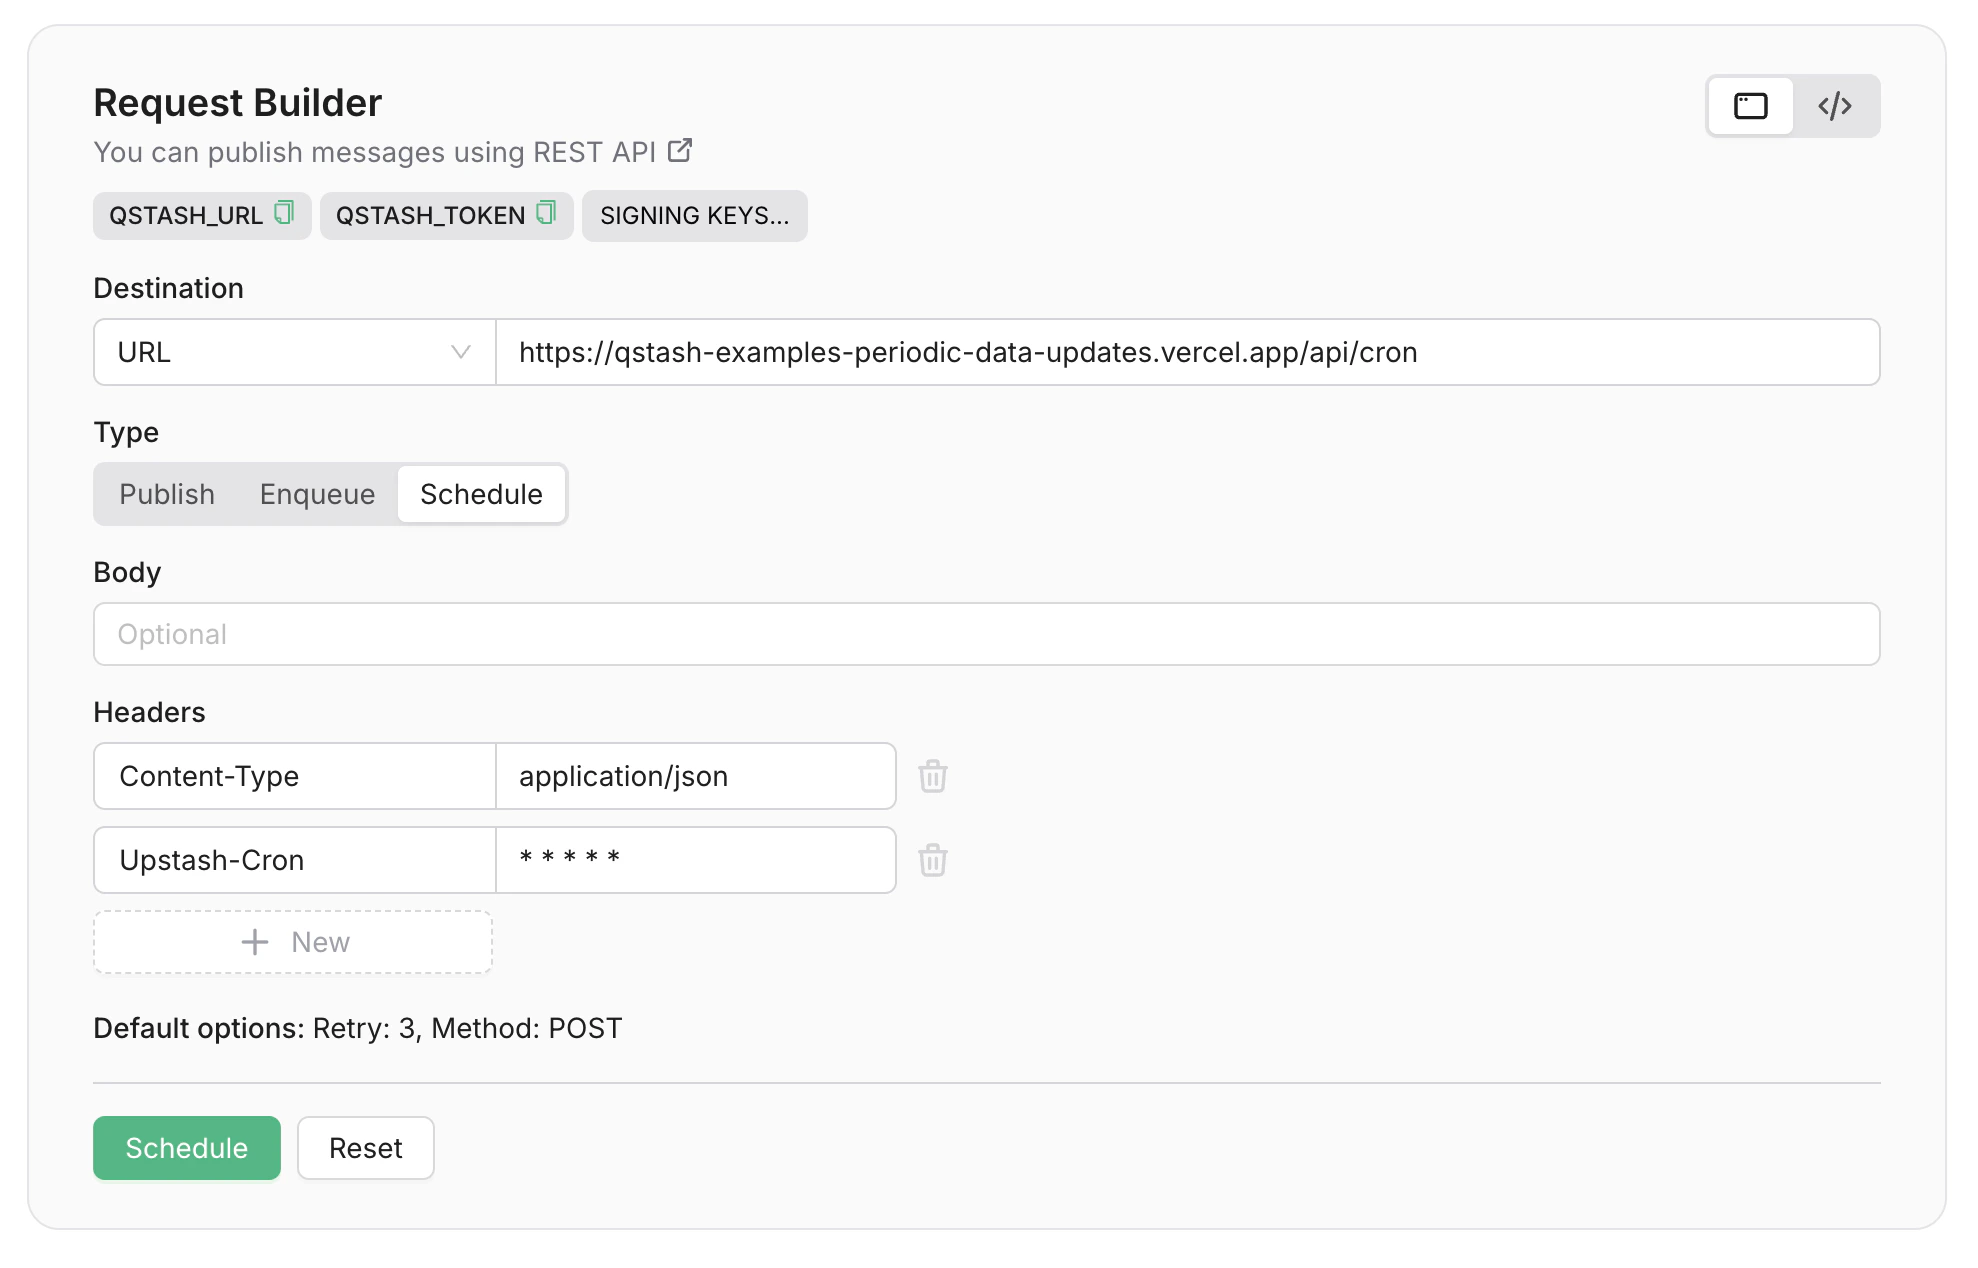Click into the optional Body field
The height and width of the screenshot is (1268, 1978).
click(986, 634)
